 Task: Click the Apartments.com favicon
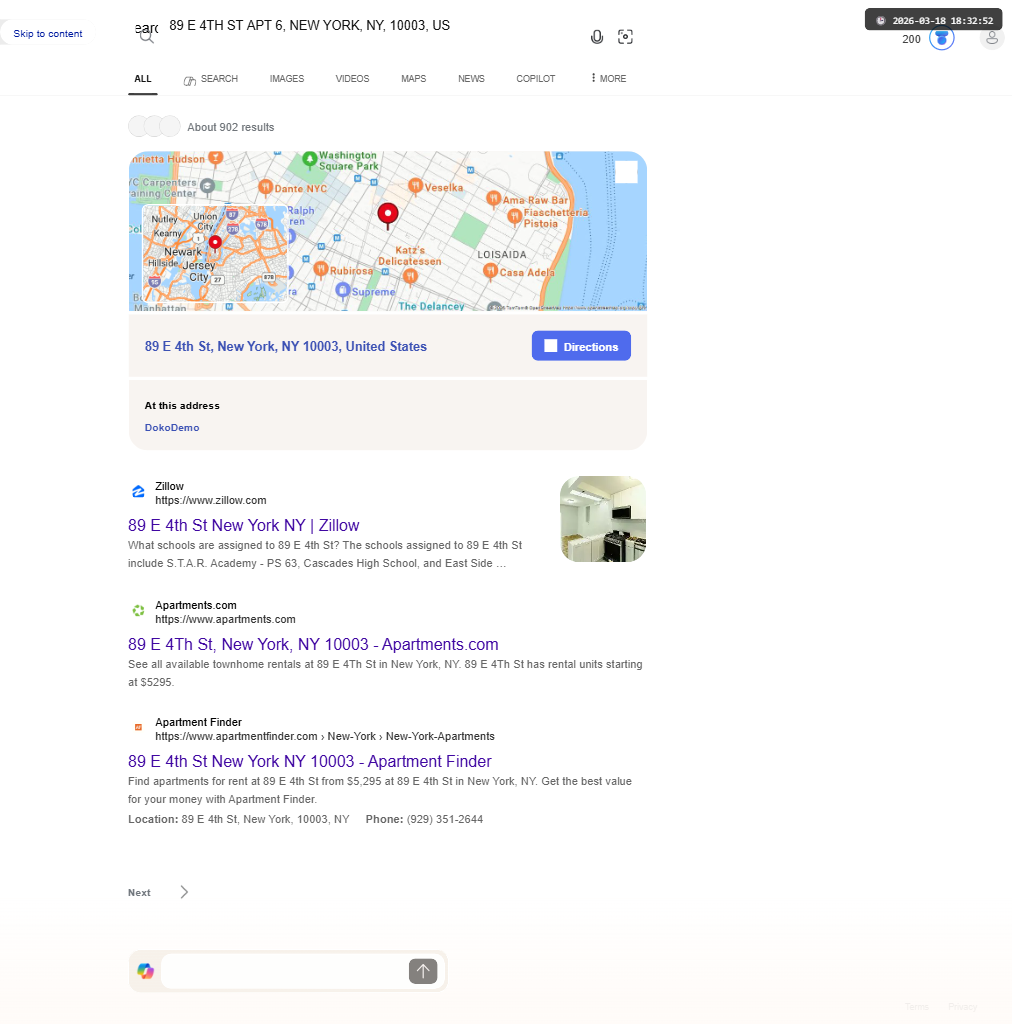(x=138, y=611)
